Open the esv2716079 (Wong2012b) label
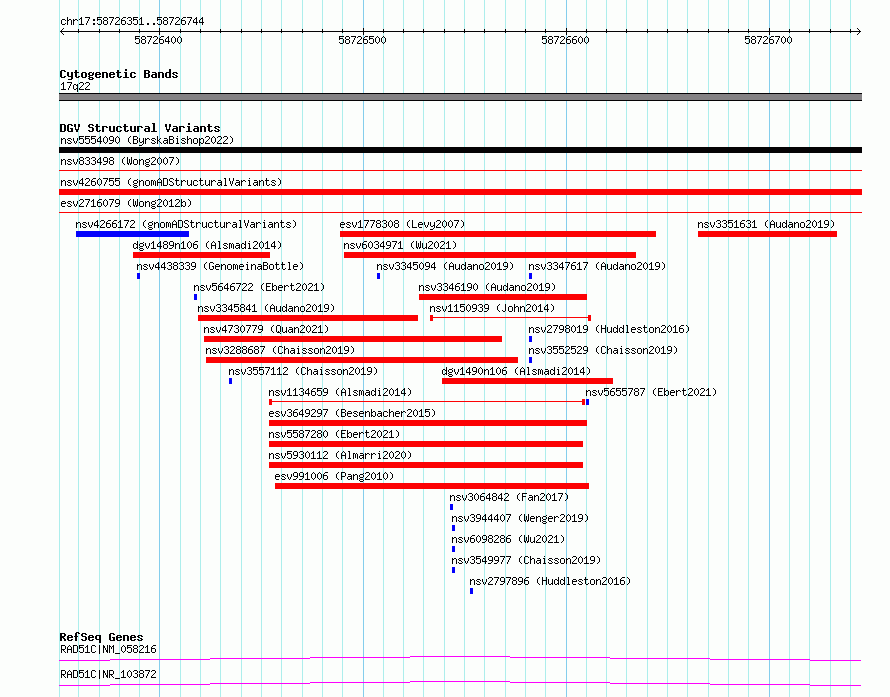Screen dimensions: 890x697 point(126,203)
